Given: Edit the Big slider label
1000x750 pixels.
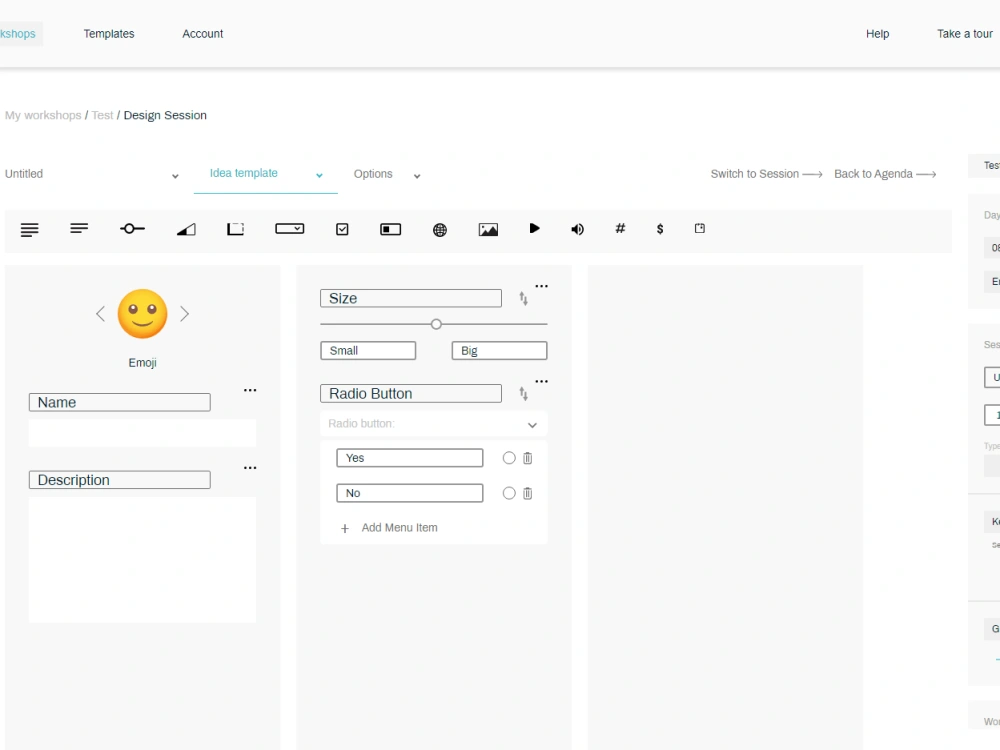Looking at the screenshot, I should (x=499, y=351).
